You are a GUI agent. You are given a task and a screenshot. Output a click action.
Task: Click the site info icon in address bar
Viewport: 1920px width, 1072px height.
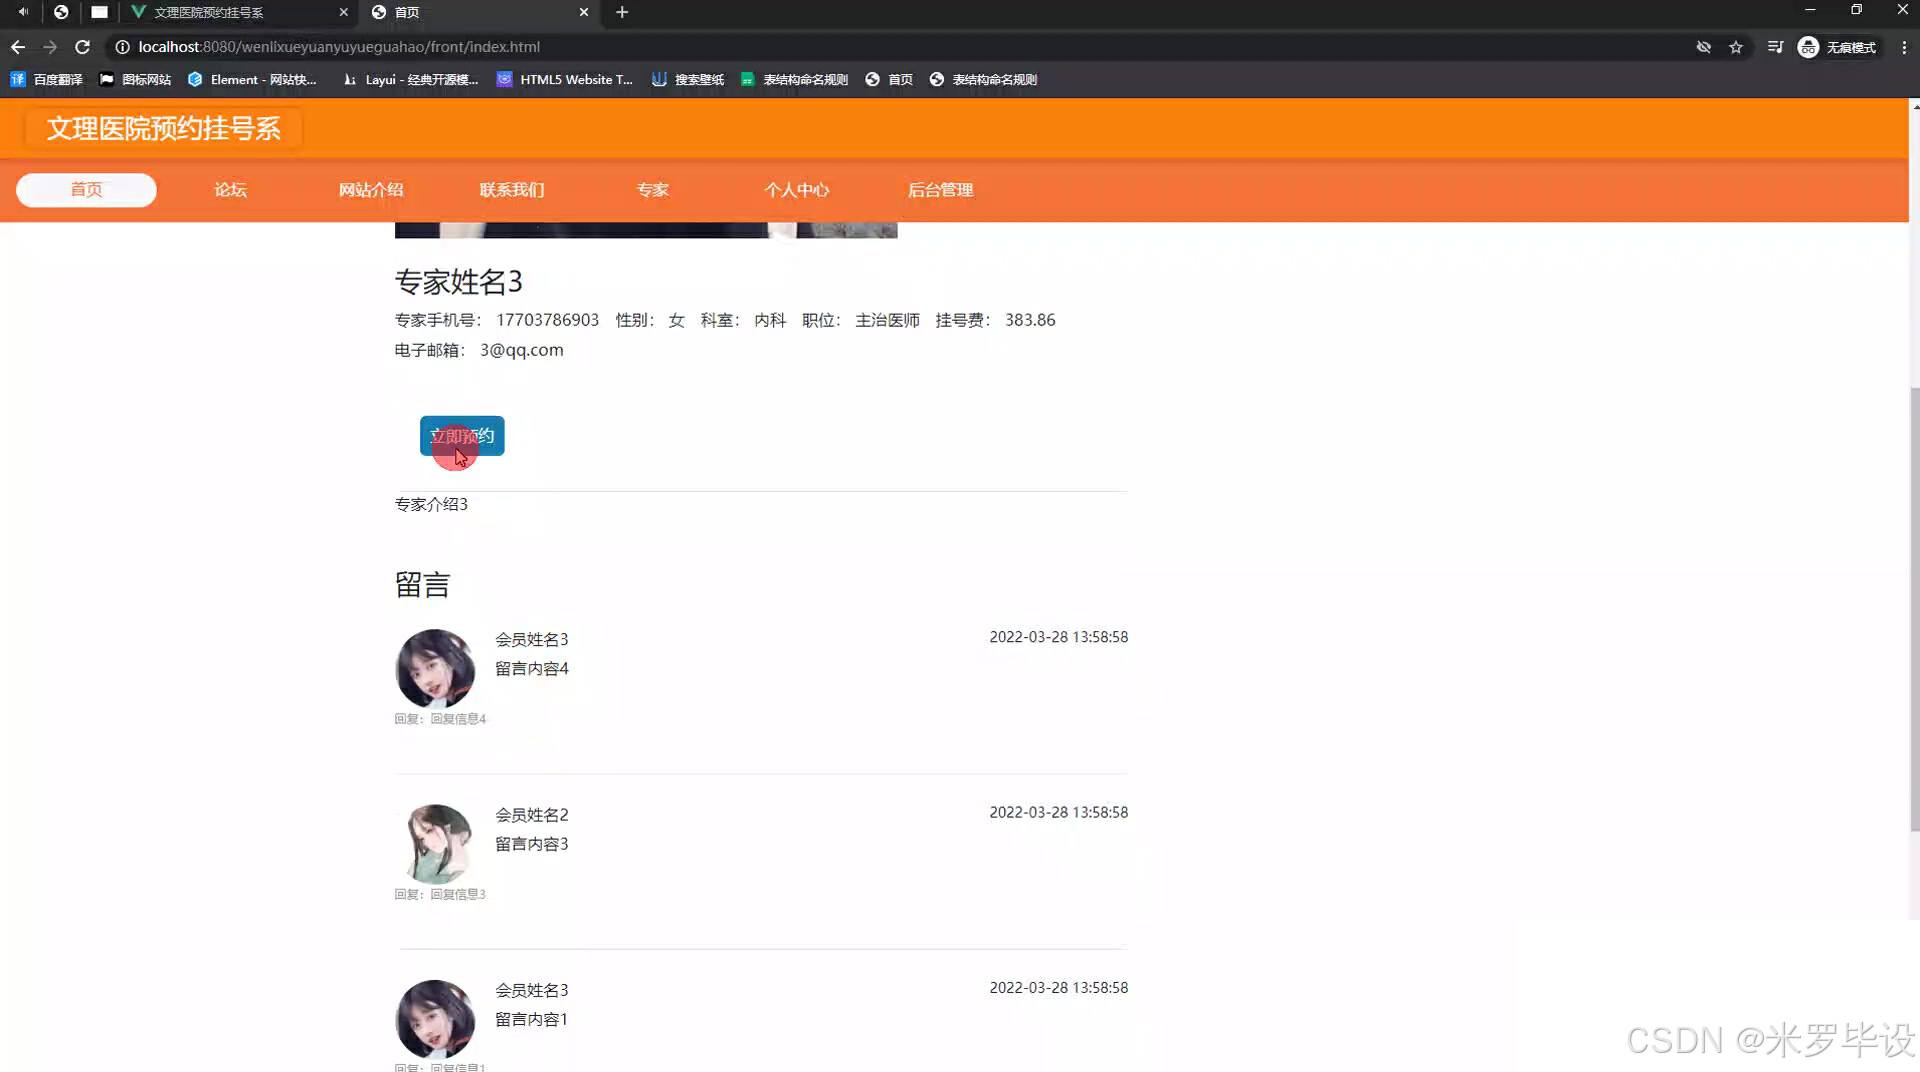[122, 47]
